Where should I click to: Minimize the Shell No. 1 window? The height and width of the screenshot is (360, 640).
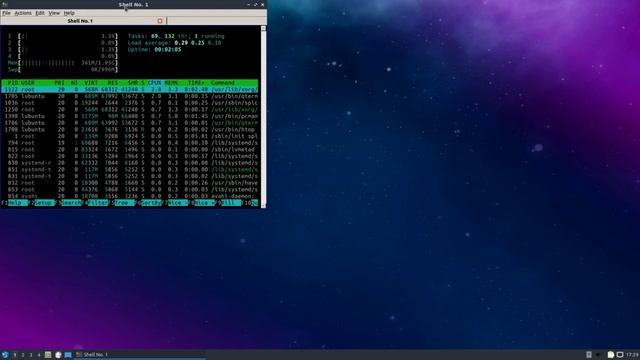point(249,4)
